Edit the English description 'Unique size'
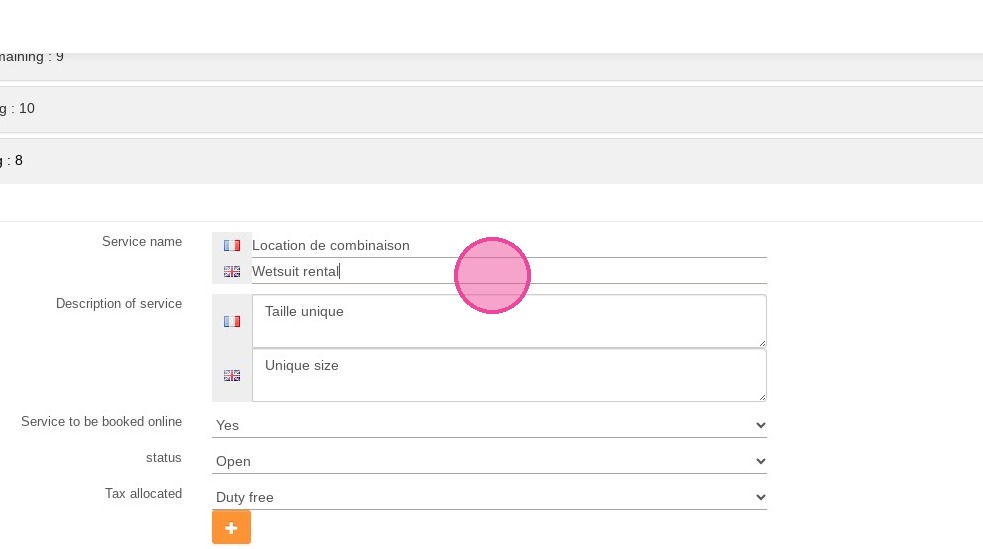Screen dimensions: 983x549 [x=509, y=375]
